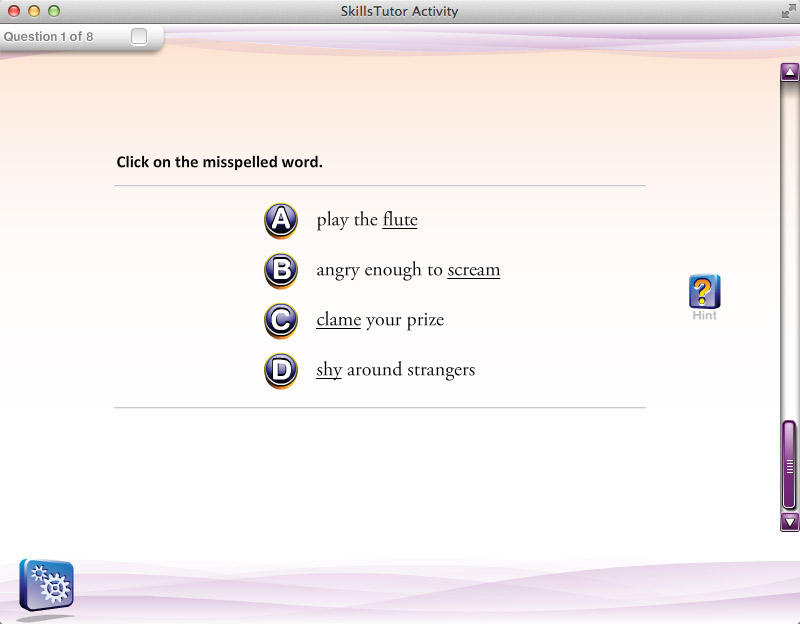Click the underlined word "scream"

[x=473, y=270]
